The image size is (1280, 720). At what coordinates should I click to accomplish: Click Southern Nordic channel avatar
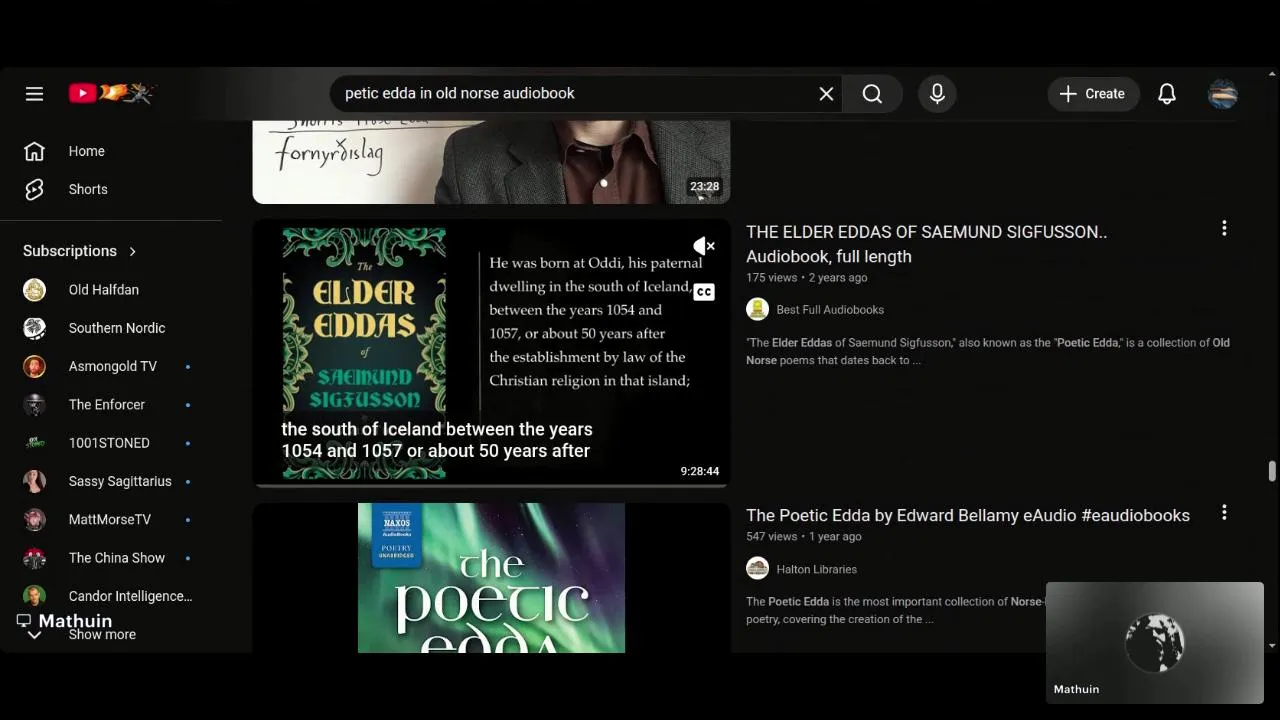point(34,328)
